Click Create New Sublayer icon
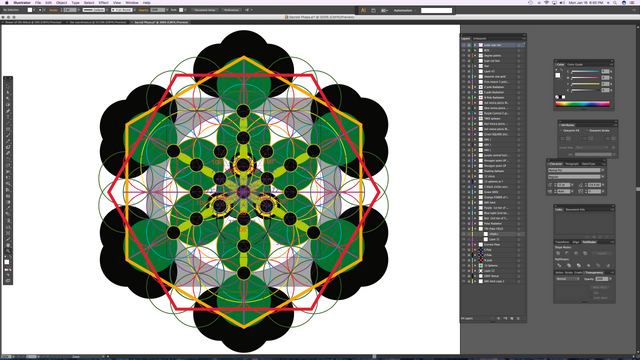Viewport: 640px width, 360px height. [505, 318]
